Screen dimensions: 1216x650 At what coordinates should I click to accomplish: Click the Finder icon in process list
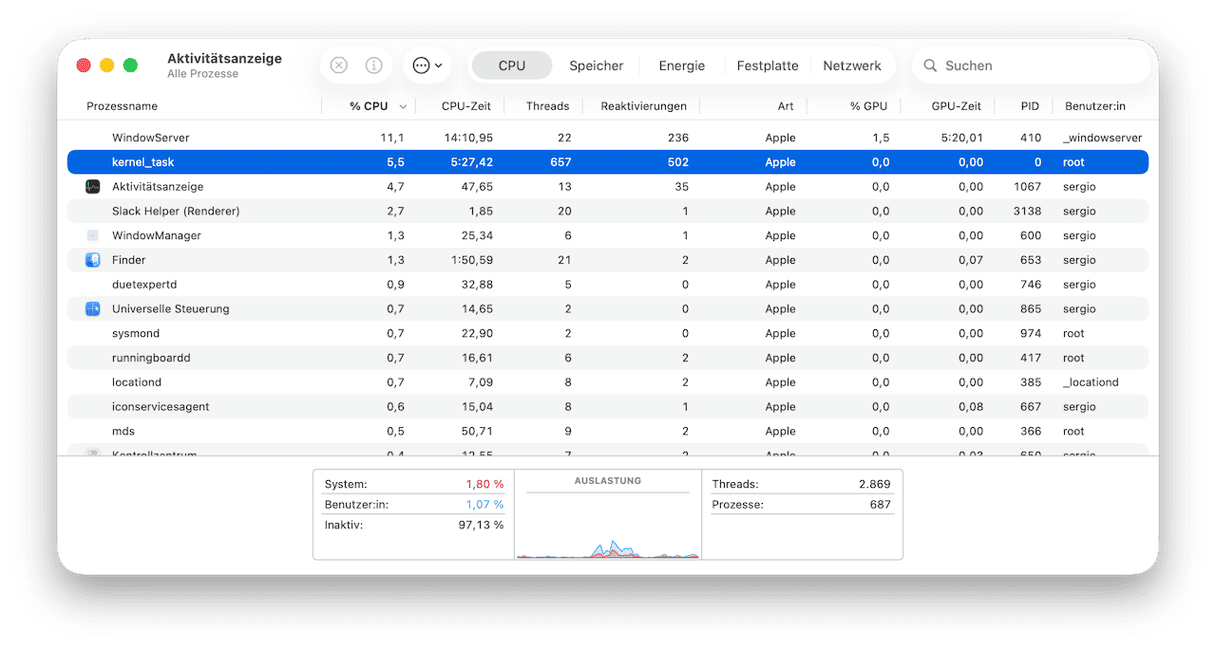(93, 260)
